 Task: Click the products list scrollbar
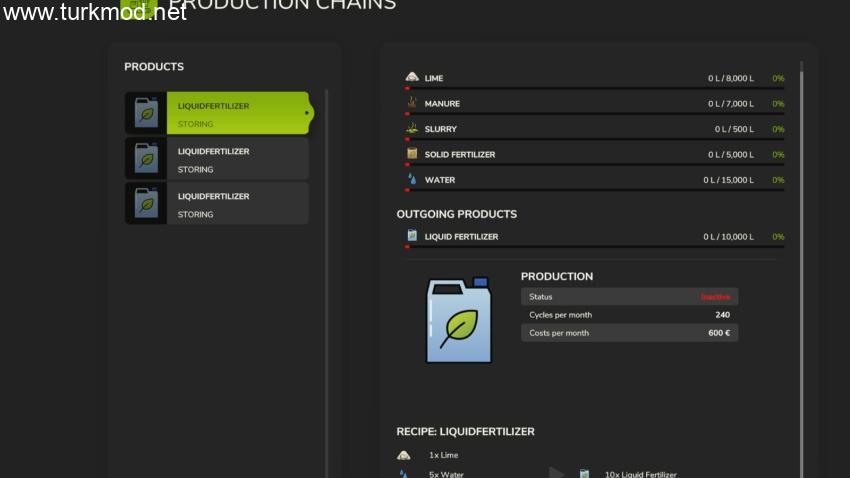point(326,282)
